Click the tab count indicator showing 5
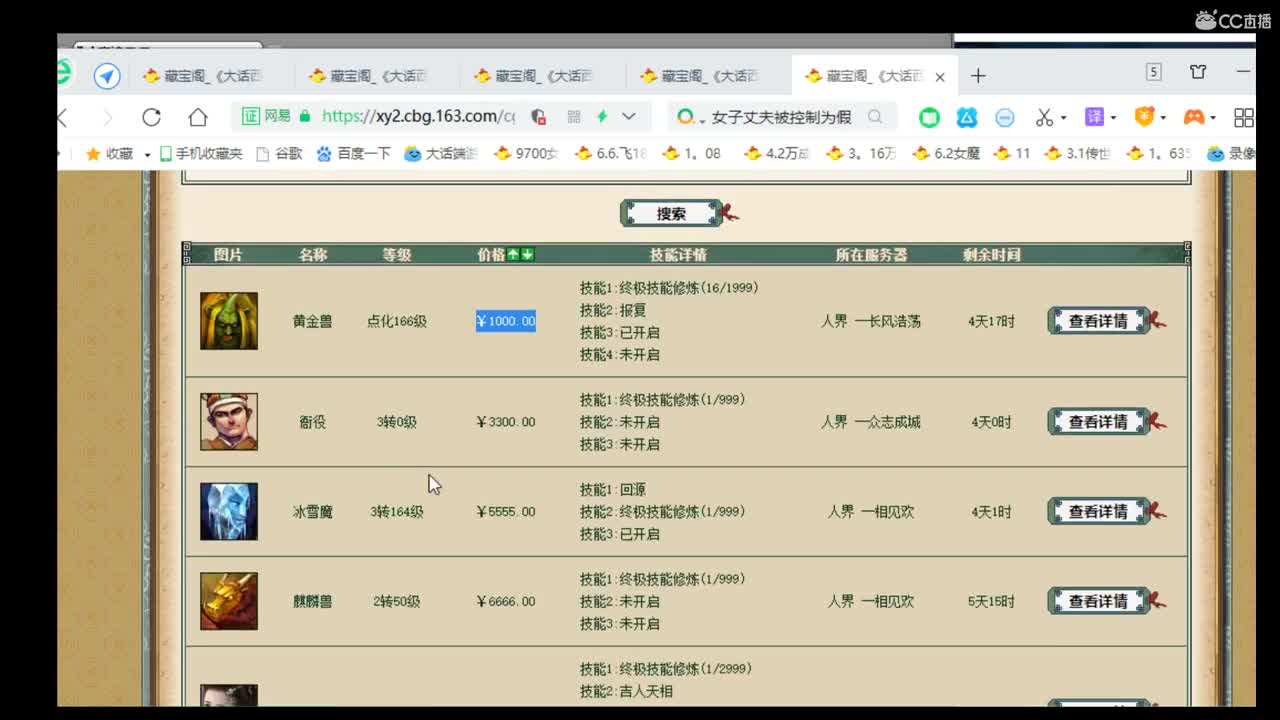This screenshot has width=1280, height=720. [x=1153, y=72]
